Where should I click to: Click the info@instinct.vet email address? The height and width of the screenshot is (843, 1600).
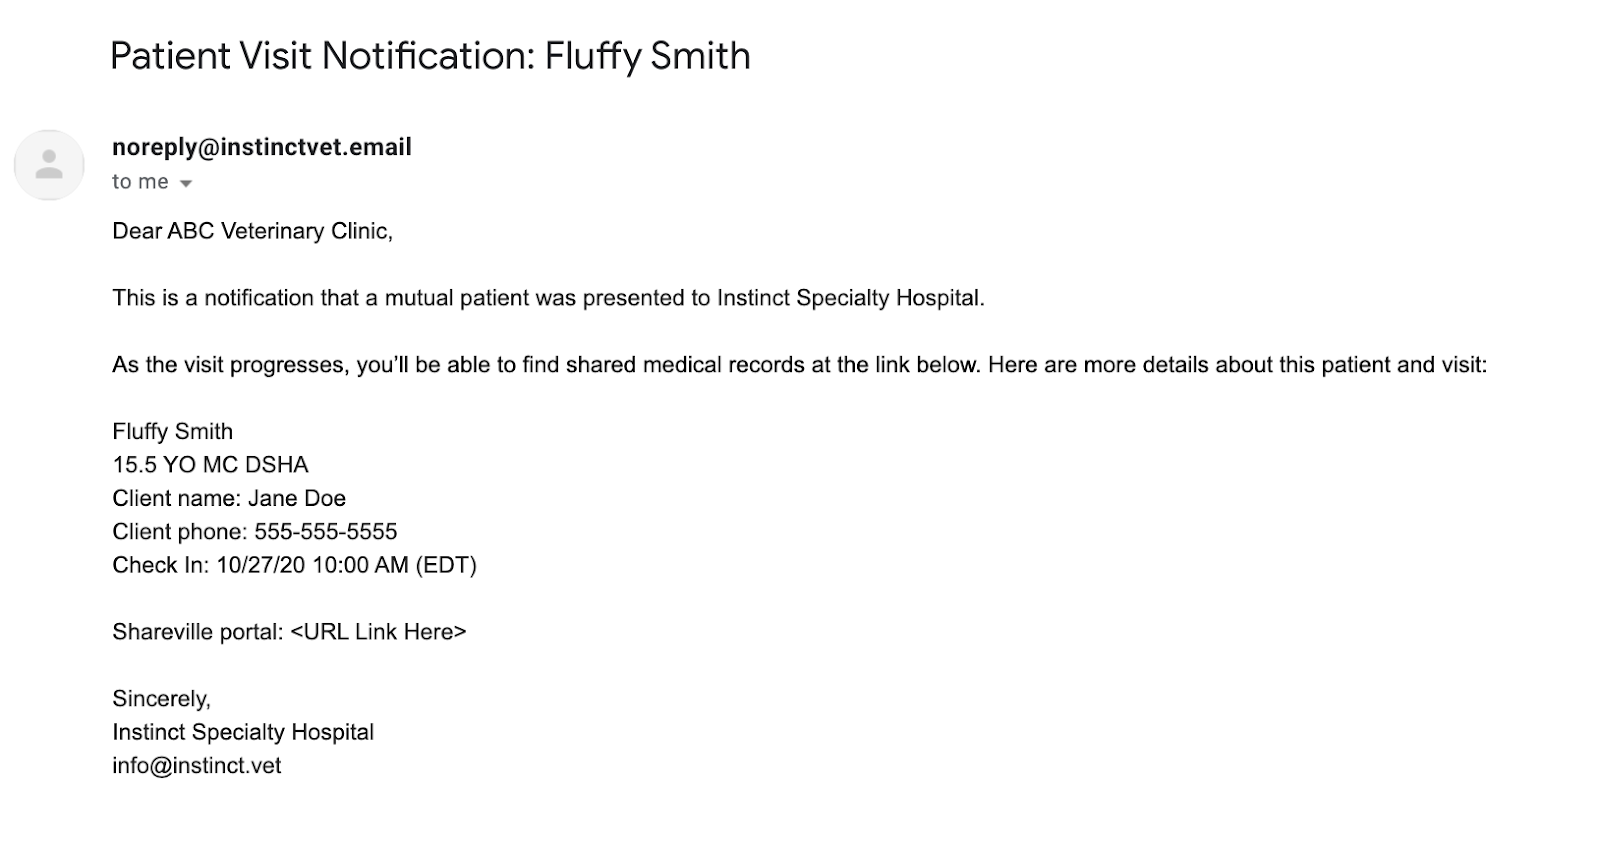click(197, 766)
